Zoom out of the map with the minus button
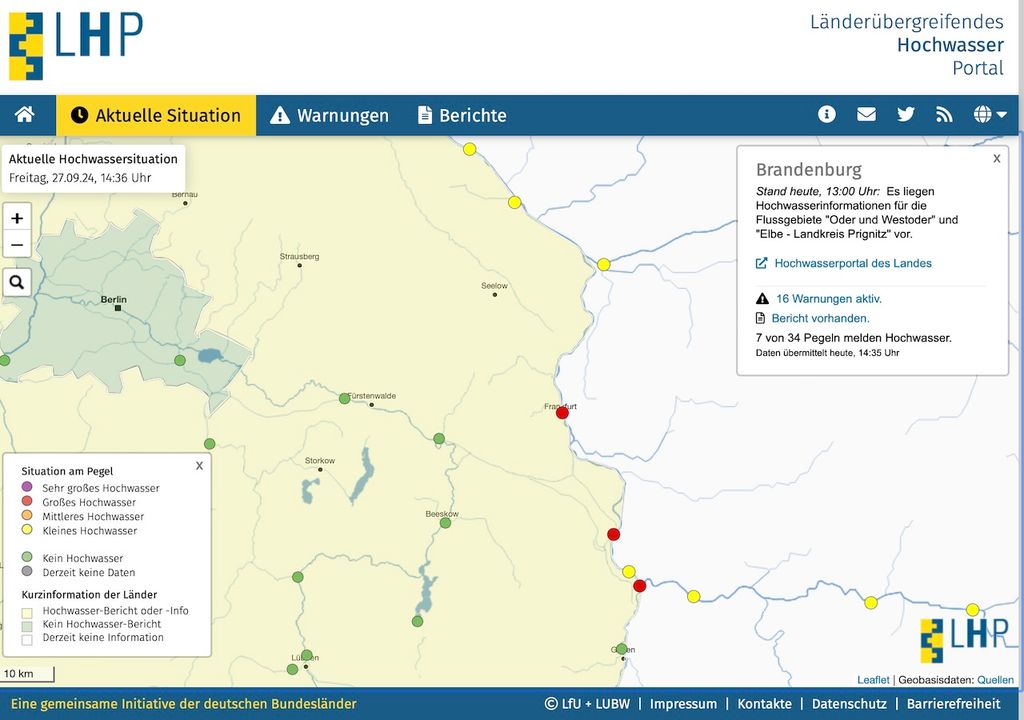Viewport: 1024px width, 720px height. tap(16, 245)
